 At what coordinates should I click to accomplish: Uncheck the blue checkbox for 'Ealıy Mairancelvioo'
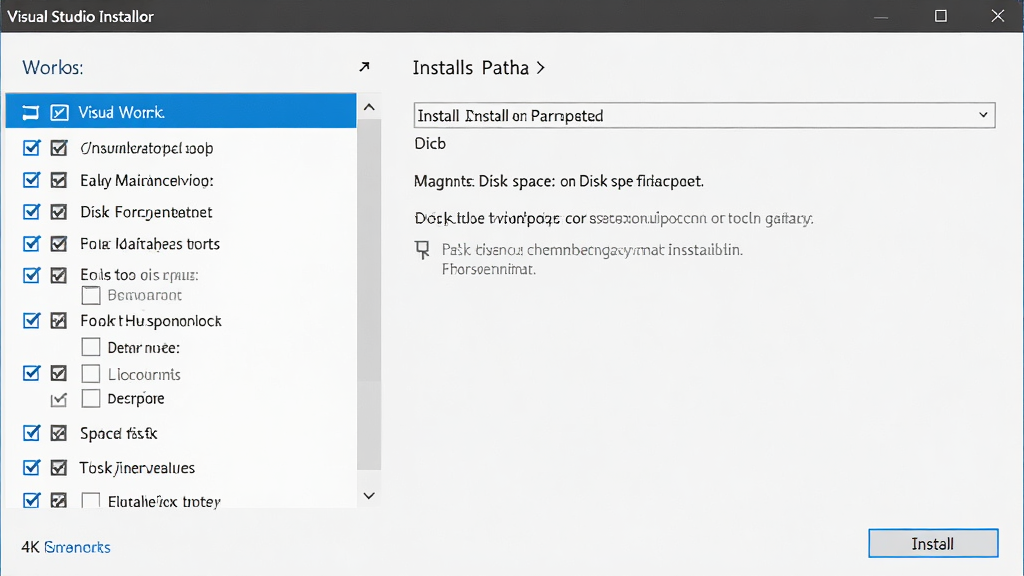click(x=31, y=180)
